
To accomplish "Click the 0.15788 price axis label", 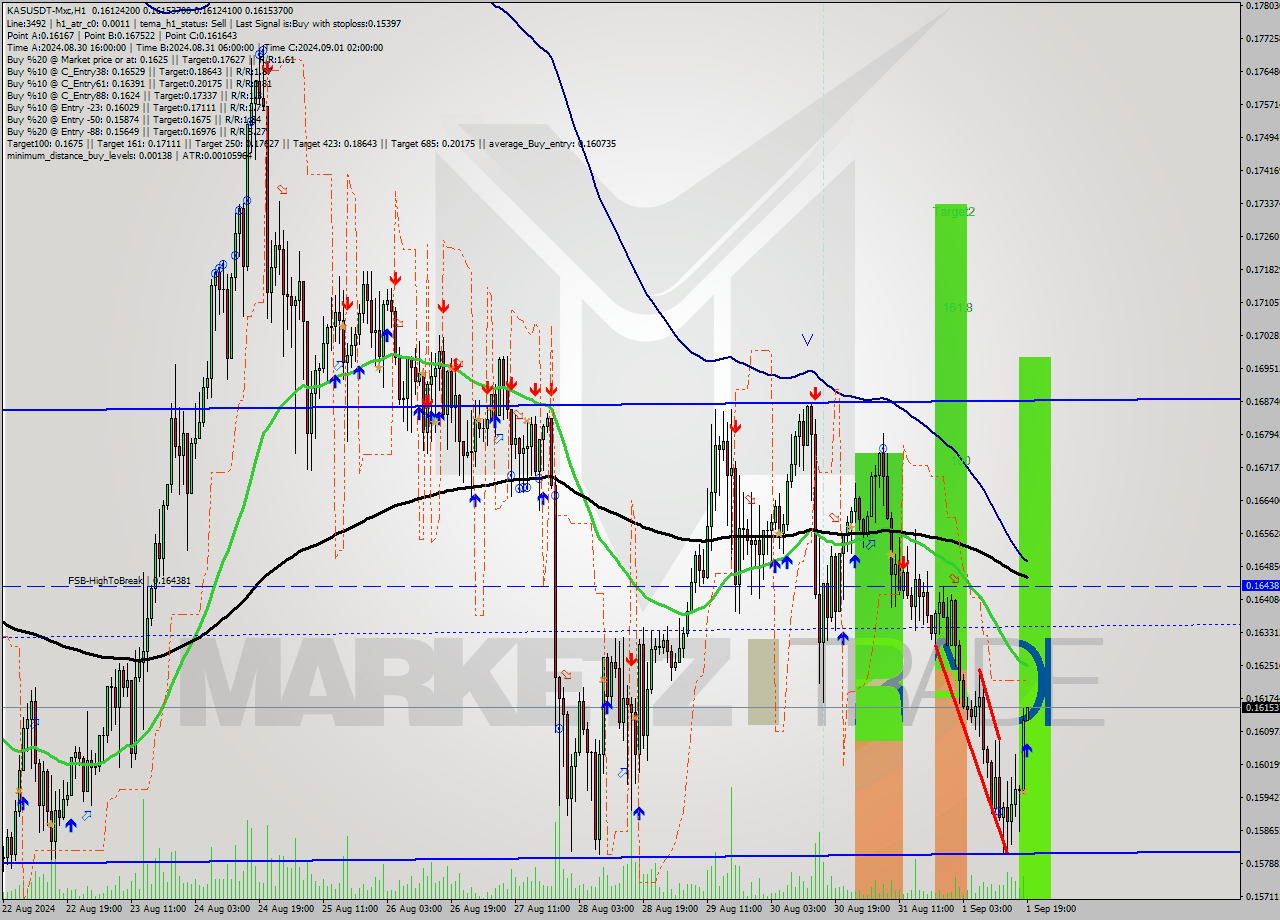I will point(1261,863).
